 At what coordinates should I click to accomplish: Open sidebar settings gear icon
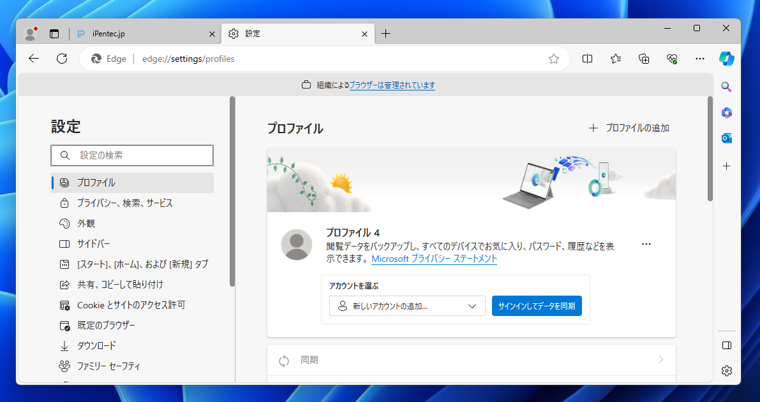(x=726, y=371)
